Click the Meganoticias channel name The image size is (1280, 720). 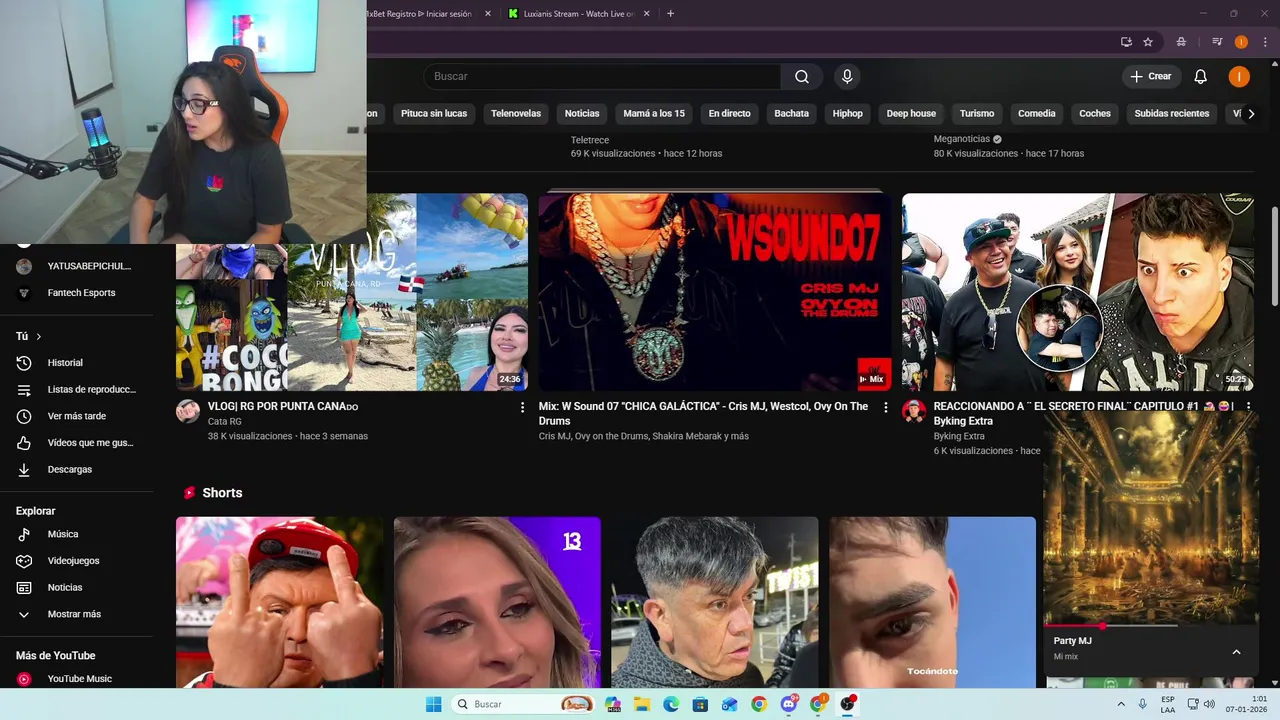[961, 139]
